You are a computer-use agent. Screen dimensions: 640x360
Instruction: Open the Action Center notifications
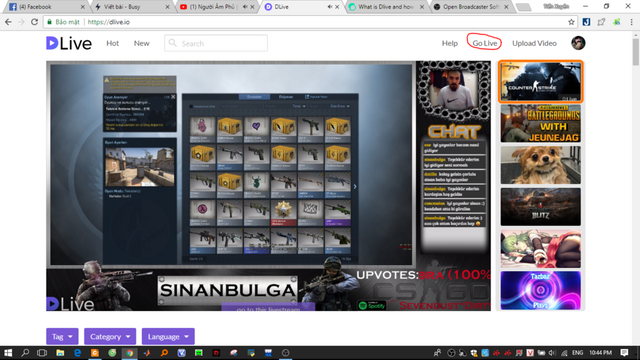tap(624, 353)
